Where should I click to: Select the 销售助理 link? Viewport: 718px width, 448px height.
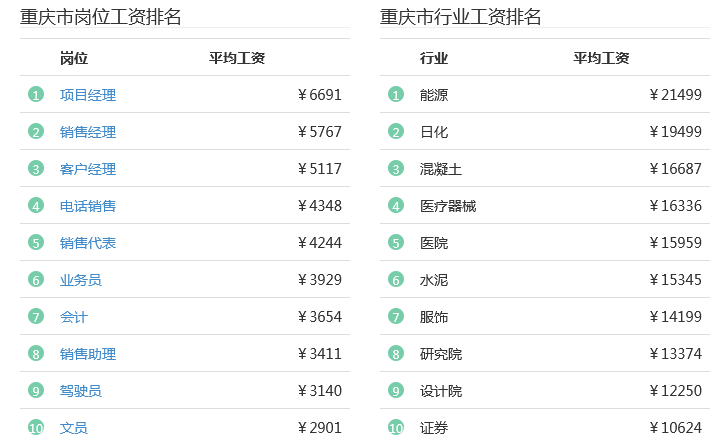[88, 355]
